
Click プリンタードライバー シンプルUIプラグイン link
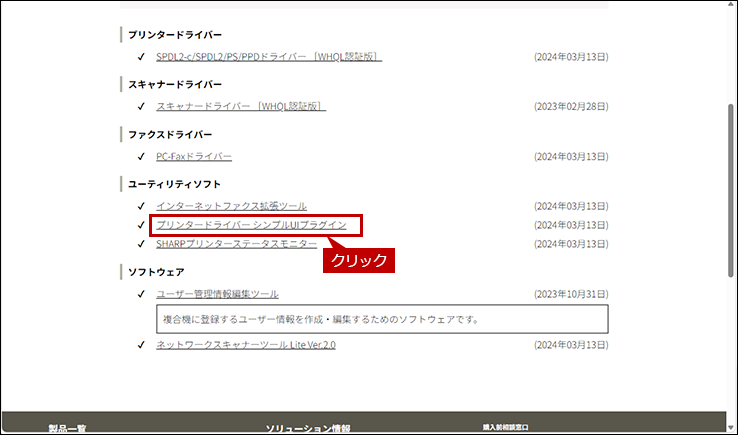tap(251, 225)
